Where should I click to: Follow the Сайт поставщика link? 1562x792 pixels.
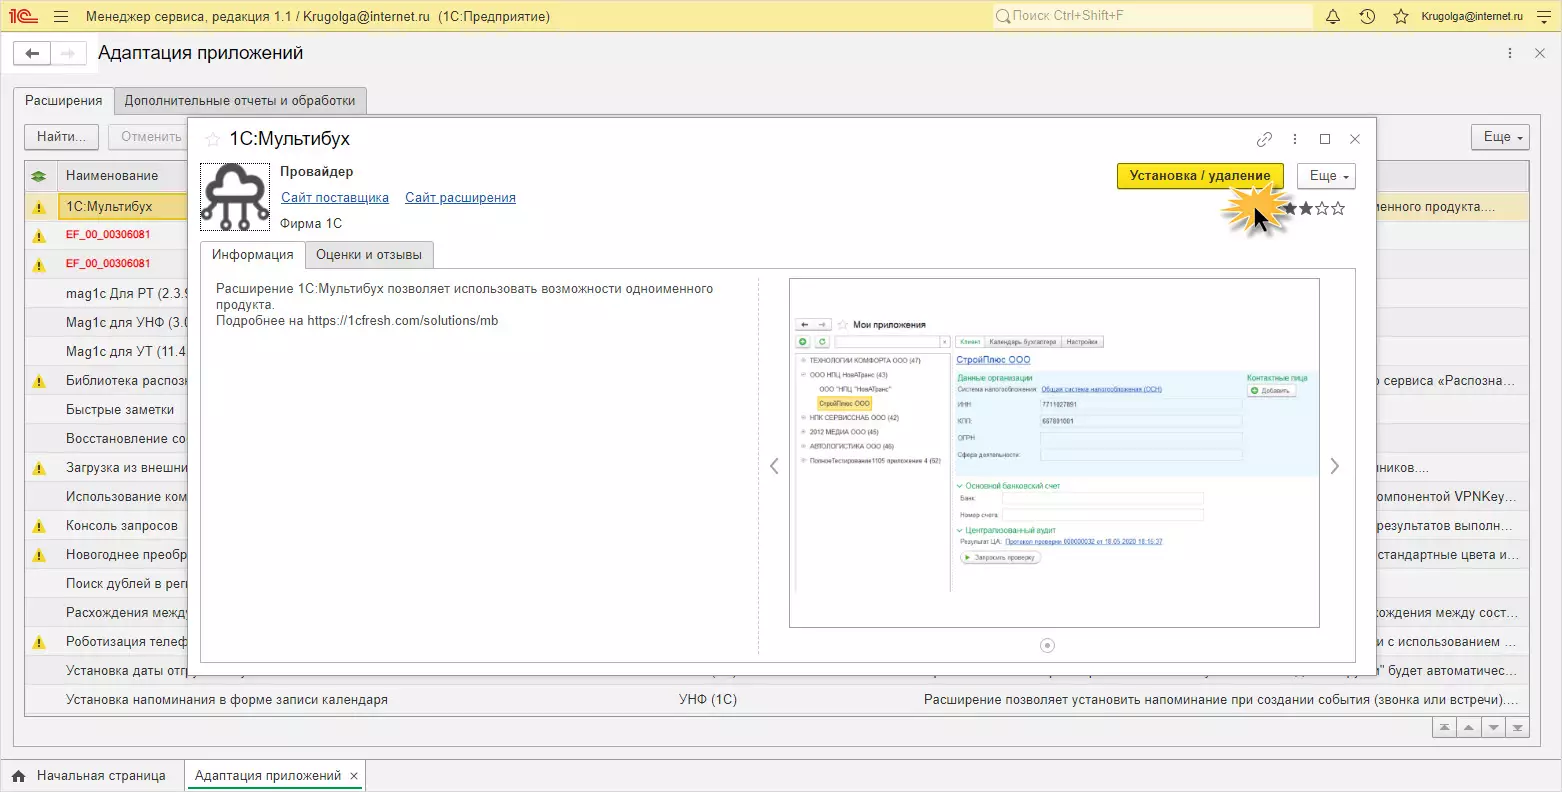click(x=334, y=198)
